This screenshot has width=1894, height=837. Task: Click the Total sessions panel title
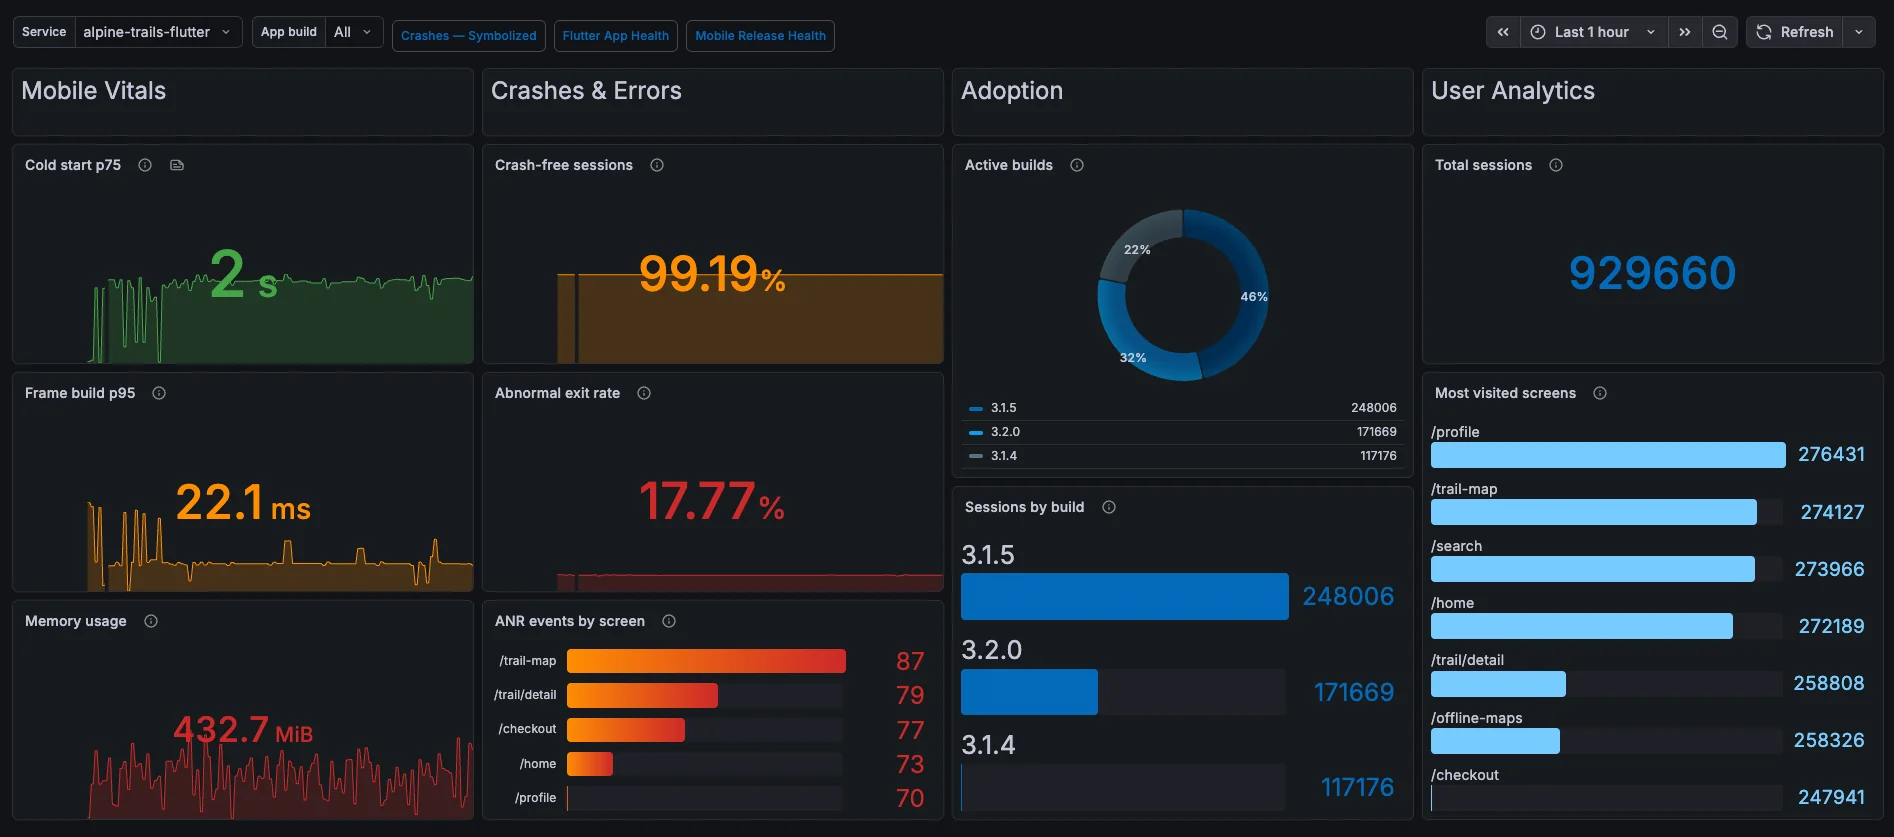(x=1483, y=165)
